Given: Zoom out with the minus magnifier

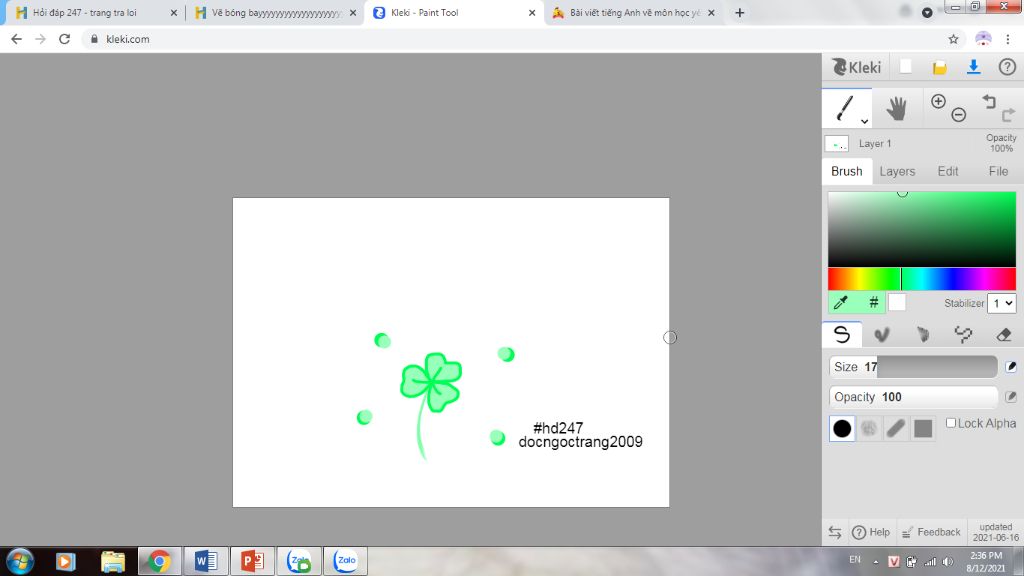Looking at the screenshot, I should click(959, 115).
